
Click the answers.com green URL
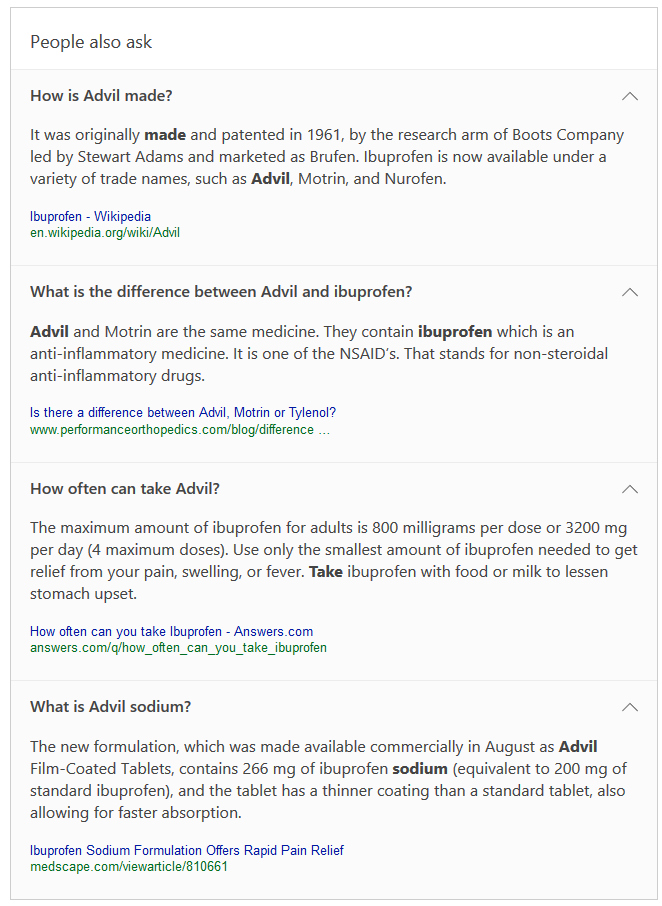(178, 647)
